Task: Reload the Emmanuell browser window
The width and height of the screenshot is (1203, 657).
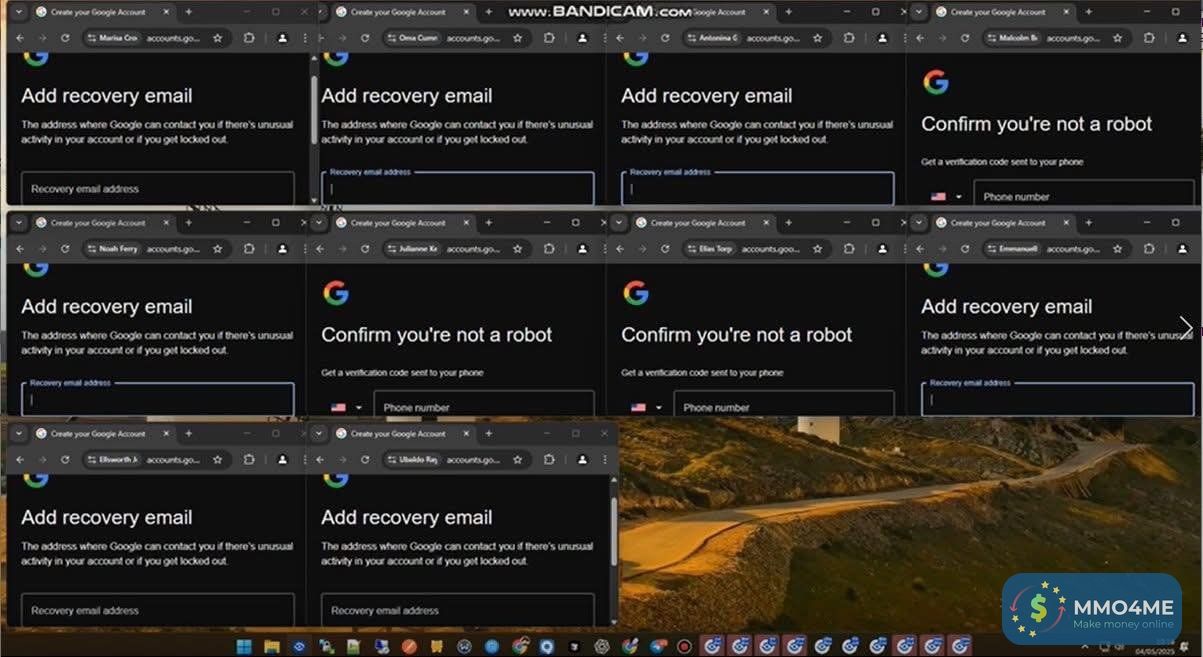Action: click(x=965, y=249)
